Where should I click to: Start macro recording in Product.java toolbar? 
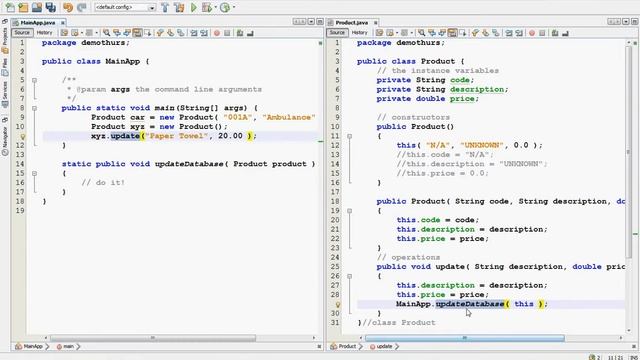point(532,33)
